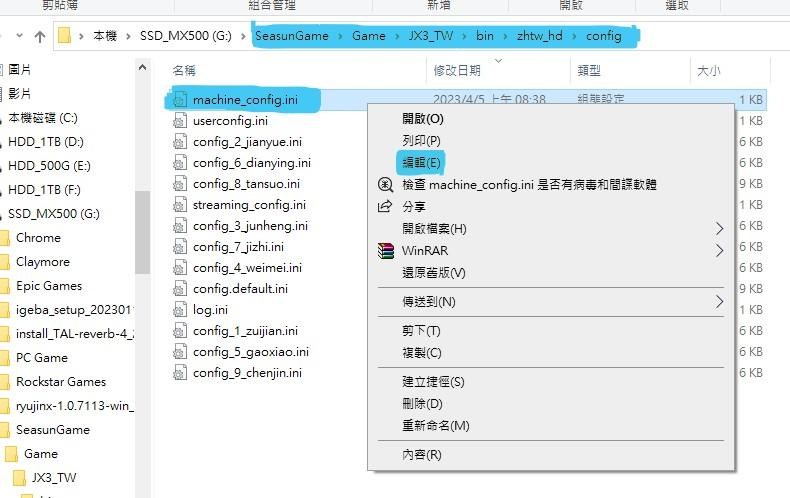Open 內容(R) properties from the context menu

(422, 455)
